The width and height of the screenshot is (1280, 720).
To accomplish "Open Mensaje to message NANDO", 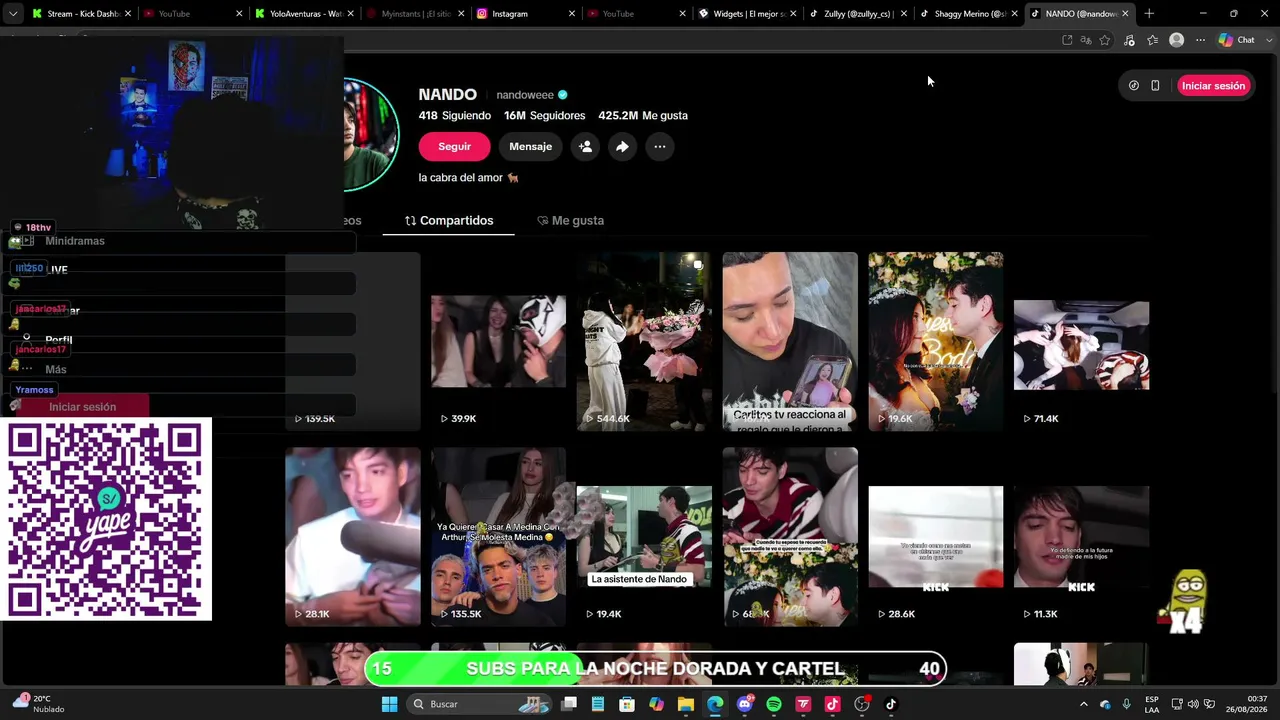I will click(x=530, y=146).
